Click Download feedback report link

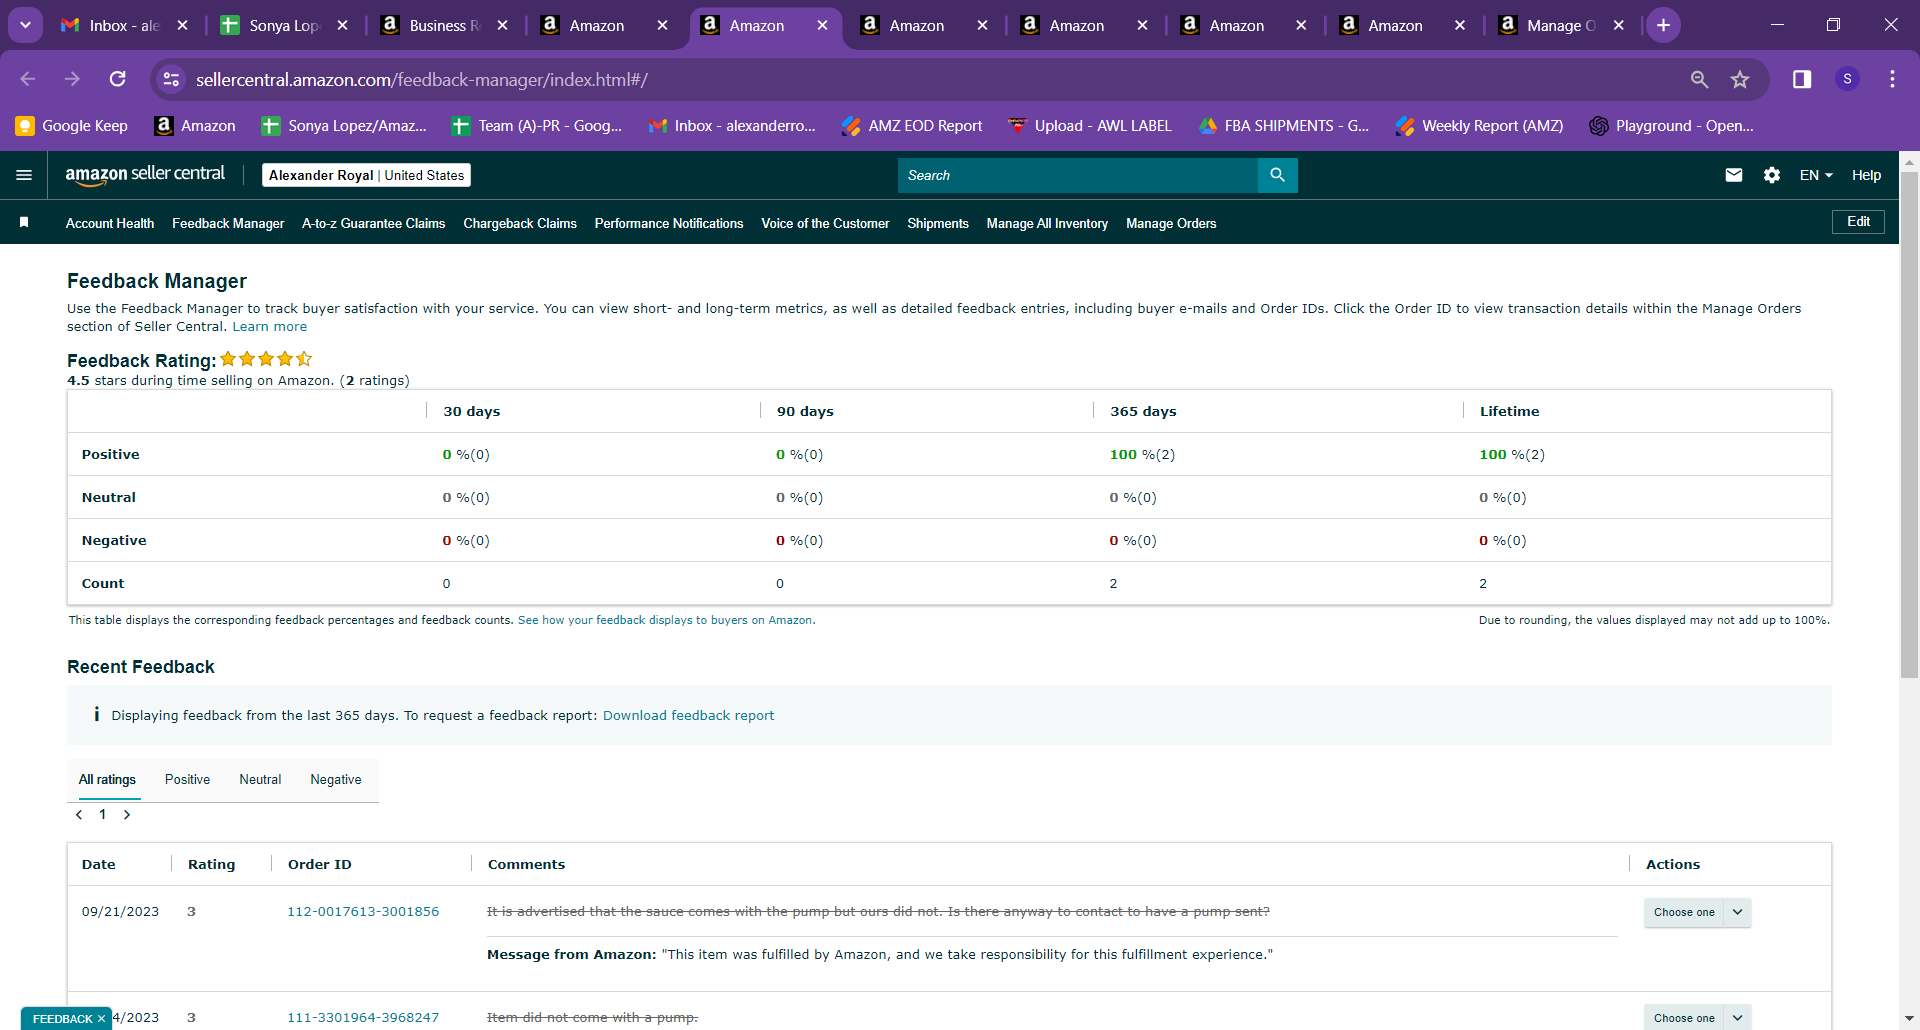click(688, 715)
